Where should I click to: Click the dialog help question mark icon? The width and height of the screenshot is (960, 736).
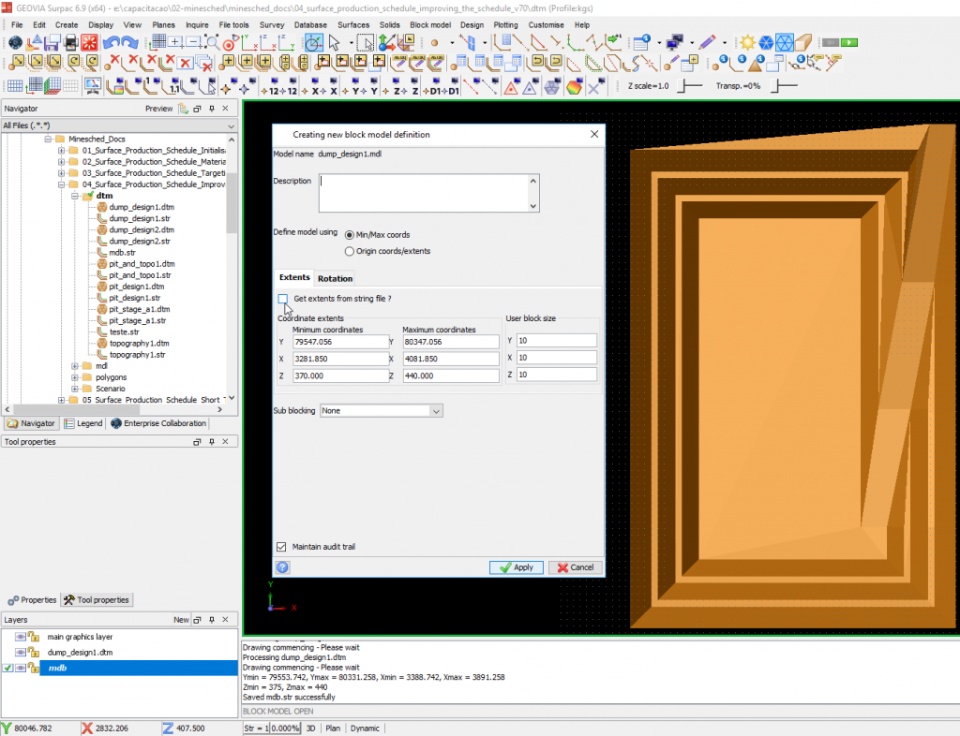tap(283, 567)
